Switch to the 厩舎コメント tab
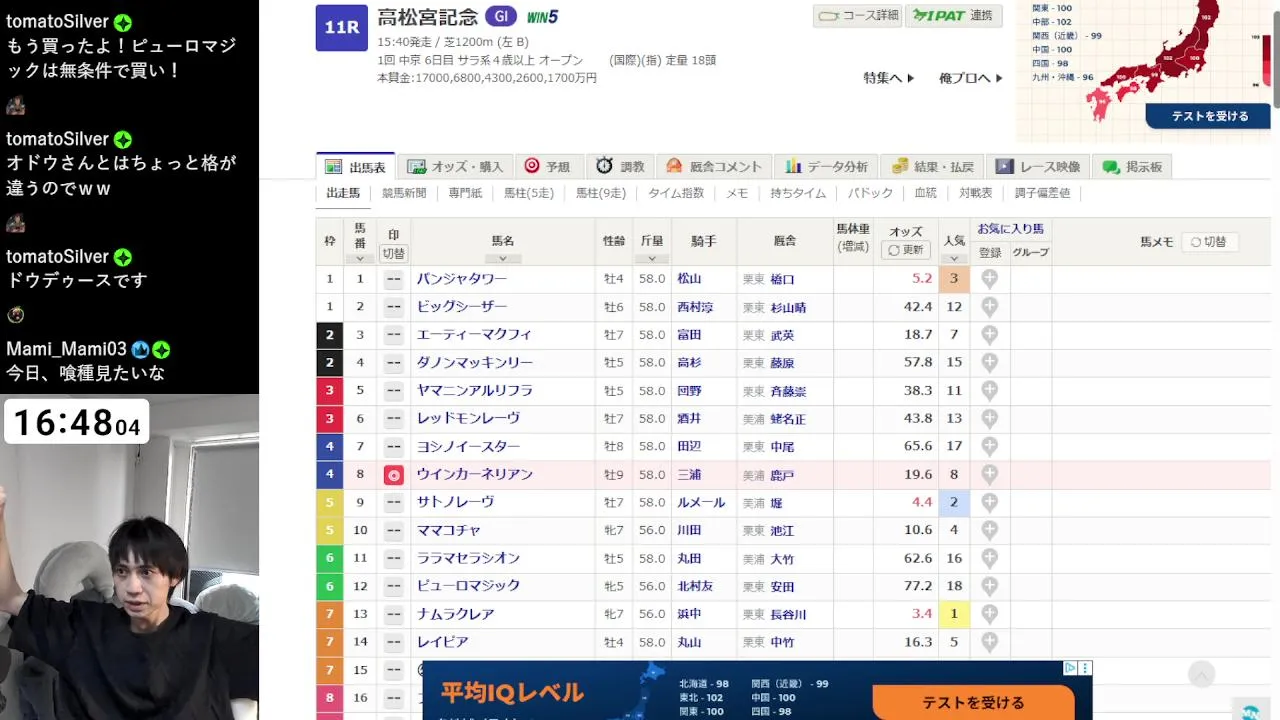The height and width of the screenshot is (720, 1280). [714, 166]
